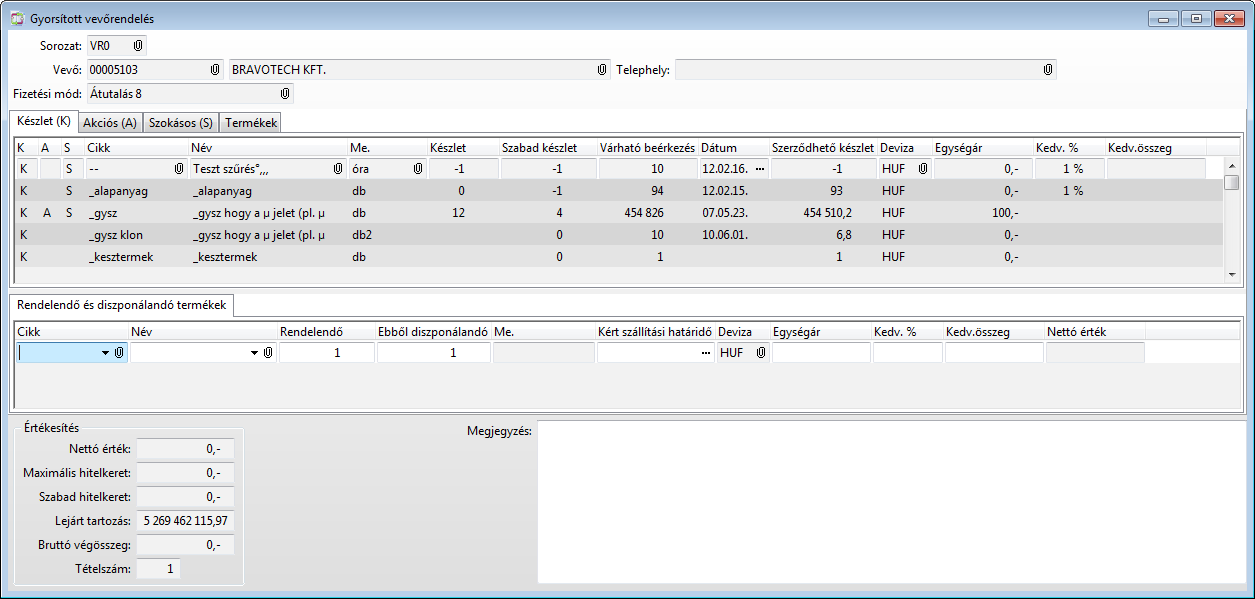Click paperclip icon beside customer code 00005103

point(215,70)
